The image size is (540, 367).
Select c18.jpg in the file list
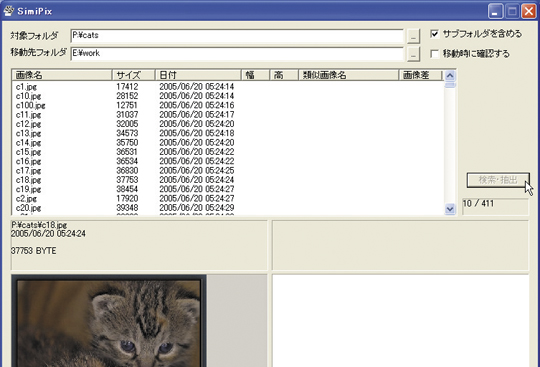pyautogui.click(x=29, y=180)
